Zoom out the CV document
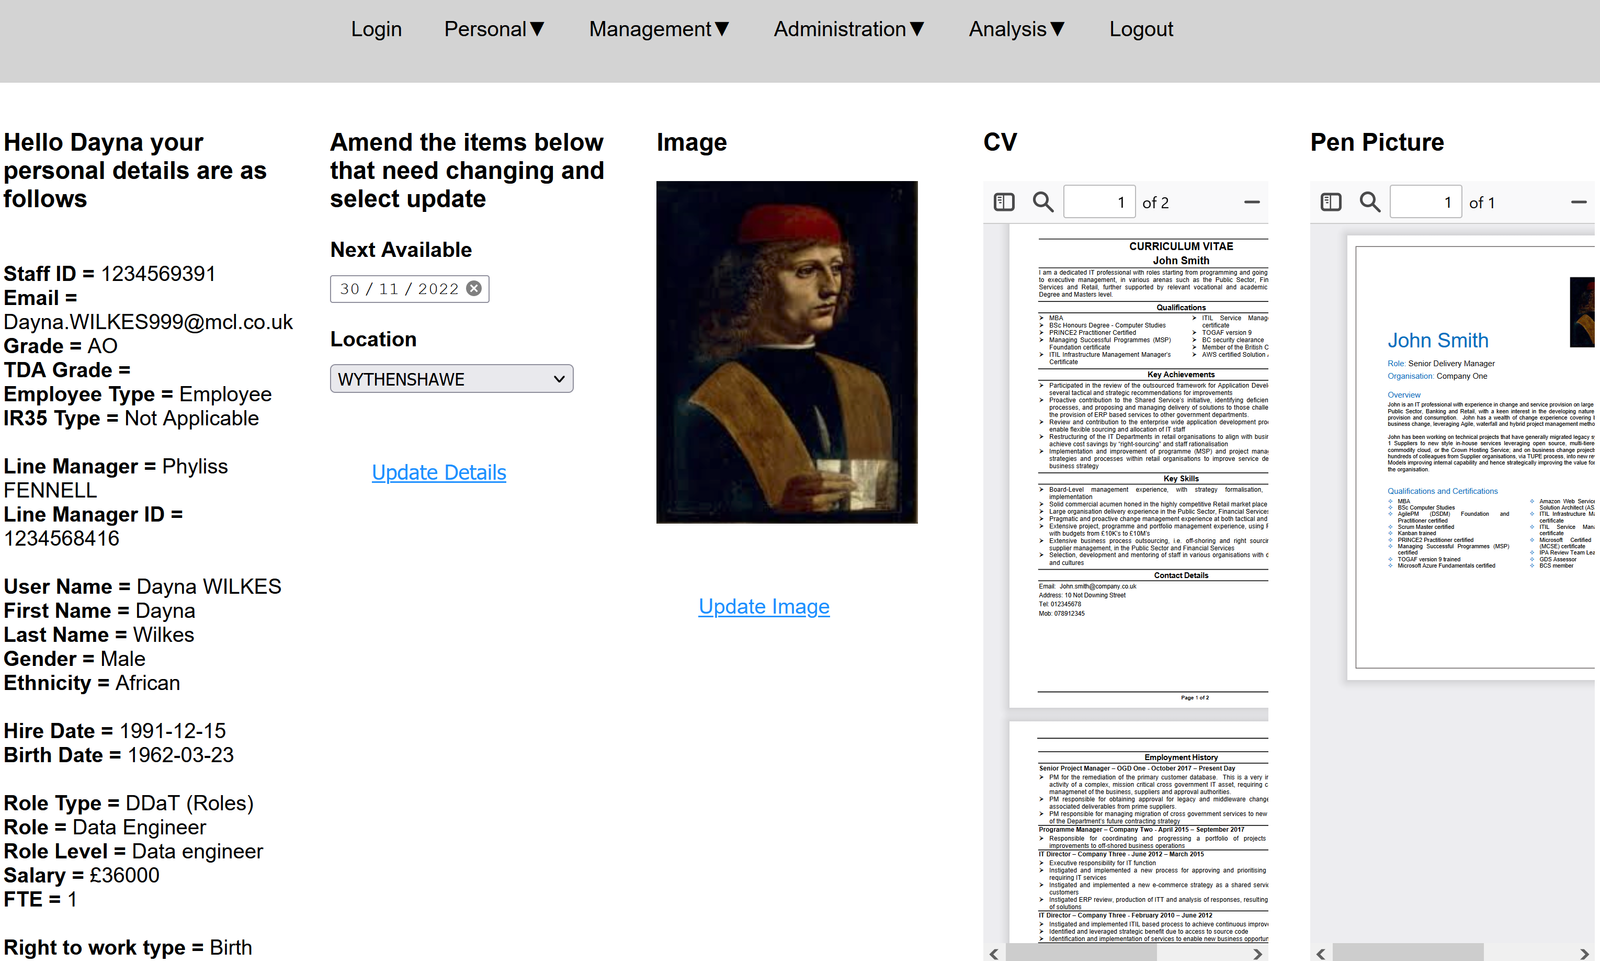Screen dimensions: 1600x961 [x=1251, y=202]
